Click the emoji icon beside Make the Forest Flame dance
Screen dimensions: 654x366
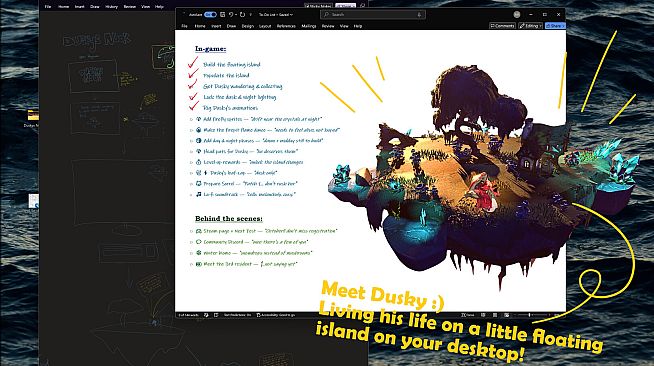coord(199,130)
